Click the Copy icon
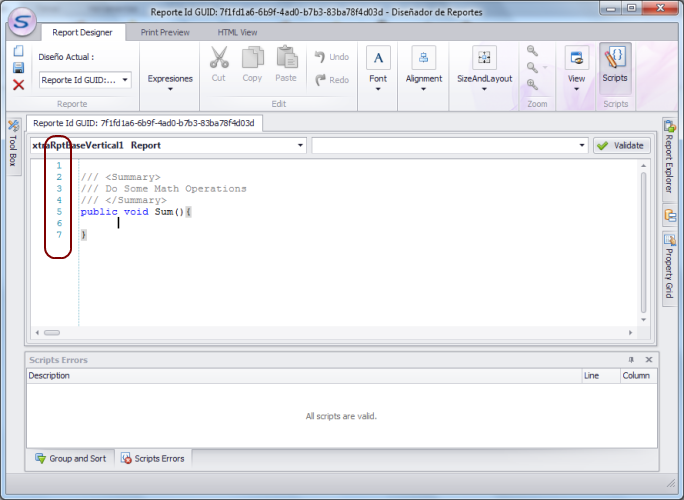684x500 pixels. [x=252, y=64]
